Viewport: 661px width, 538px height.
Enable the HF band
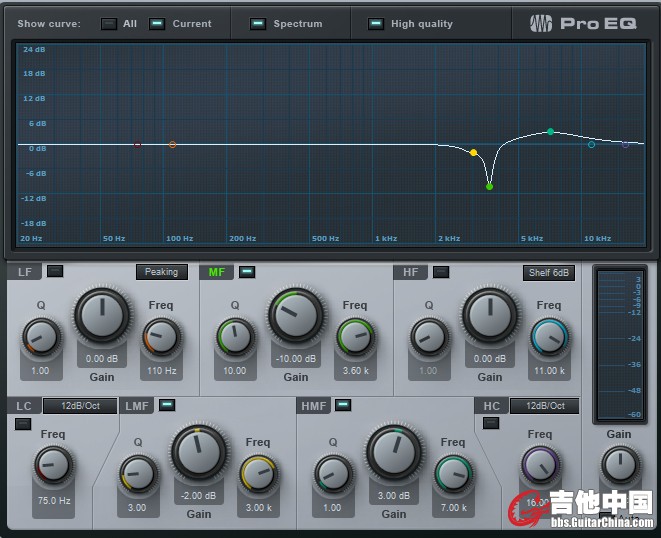(441, 271)
